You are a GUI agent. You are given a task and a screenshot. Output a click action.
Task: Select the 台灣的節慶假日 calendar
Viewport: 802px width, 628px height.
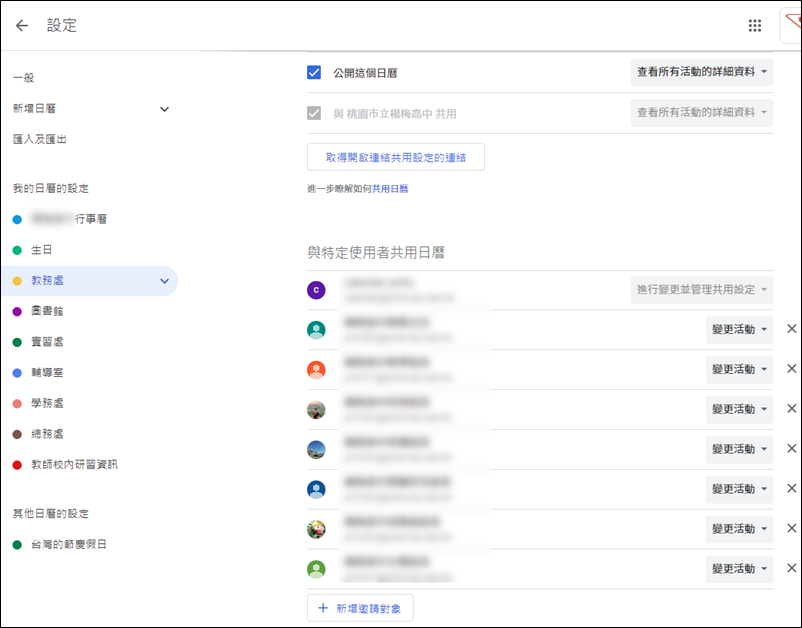tap(69, 544)
